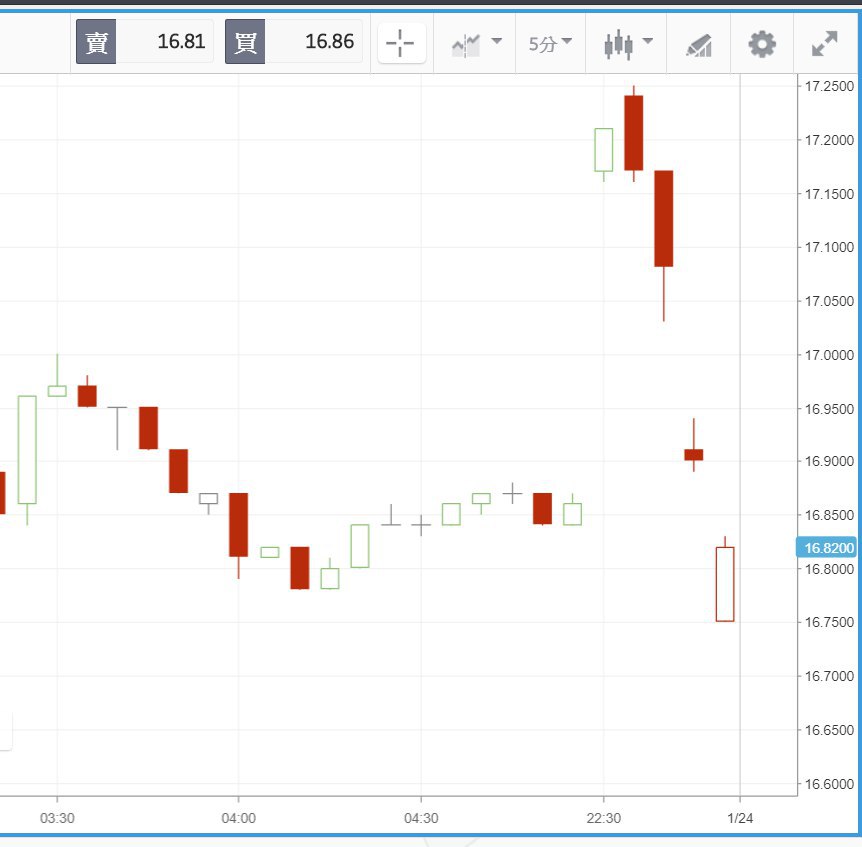Click the 04:00 time axis label
This screenshot has height=847, width=862.
[238, 818]
